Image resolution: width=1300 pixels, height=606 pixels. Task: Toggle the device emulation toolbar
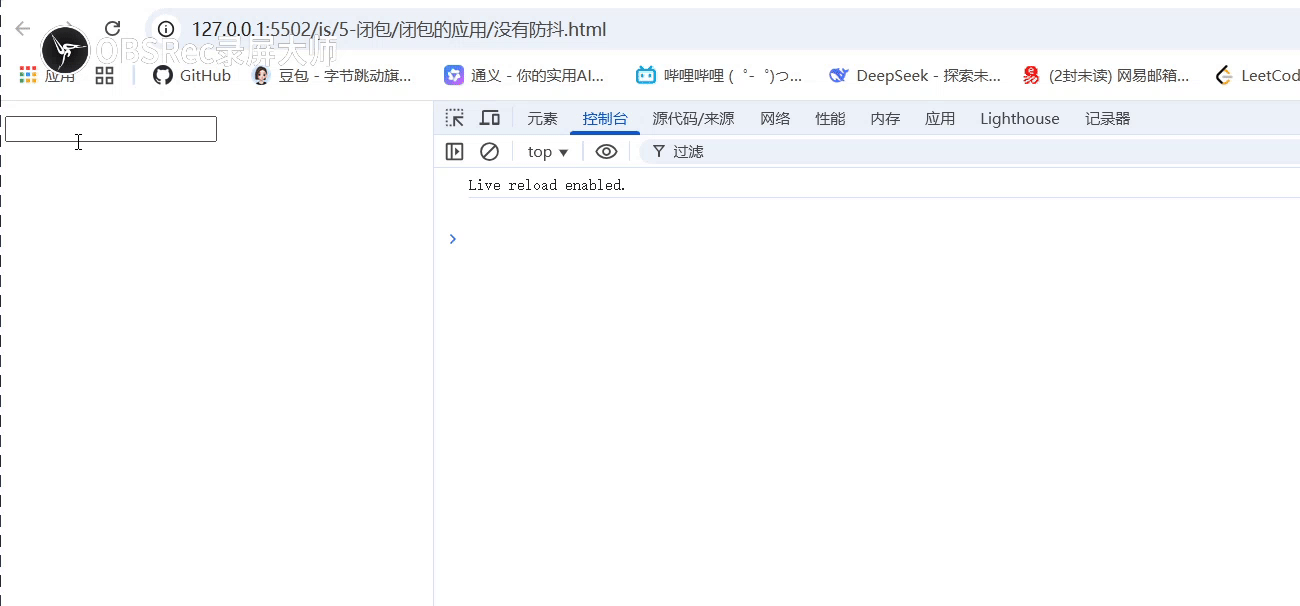click(490, 118)
